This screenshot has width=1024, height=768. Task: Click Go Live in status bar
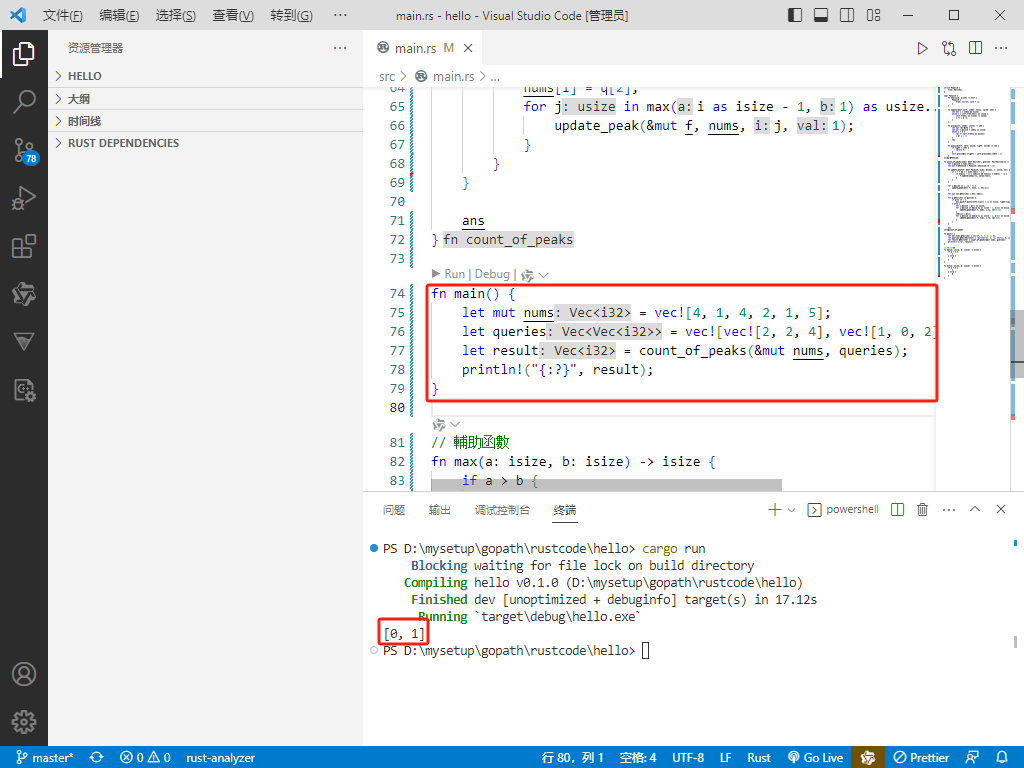pos(816,758)
